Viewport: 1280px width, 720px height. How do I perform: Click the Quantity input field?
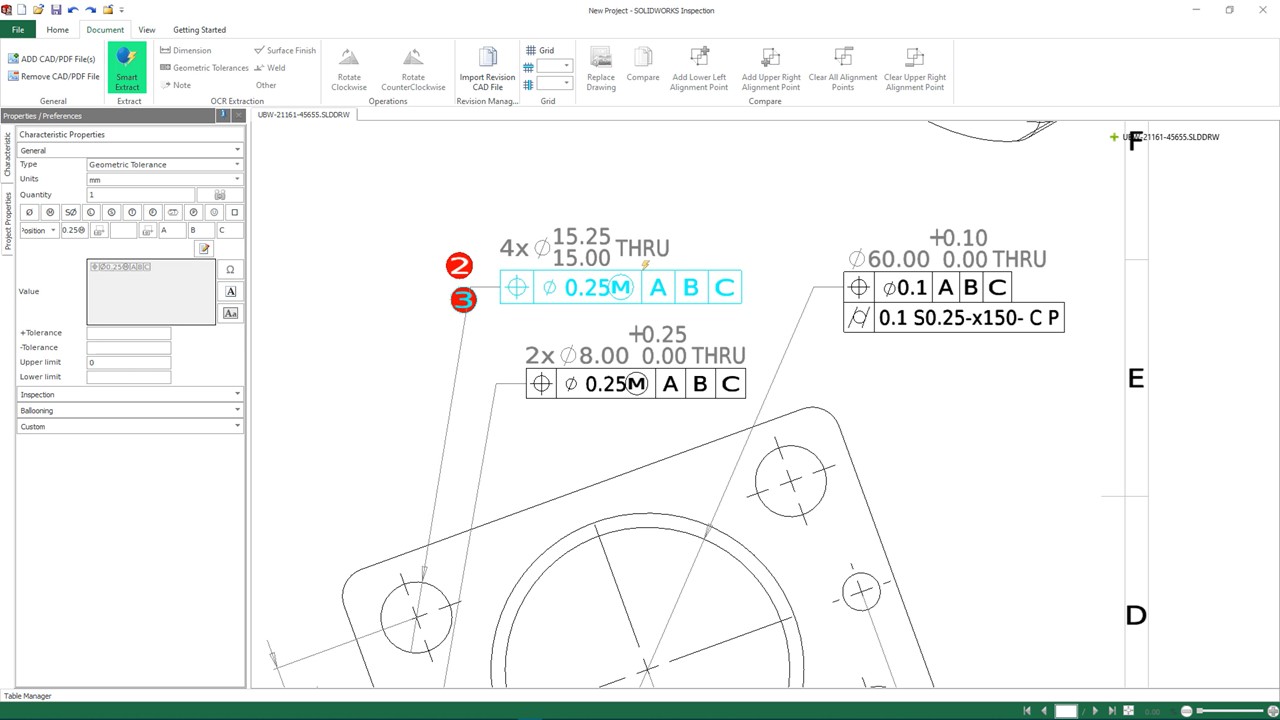point(141,195)
